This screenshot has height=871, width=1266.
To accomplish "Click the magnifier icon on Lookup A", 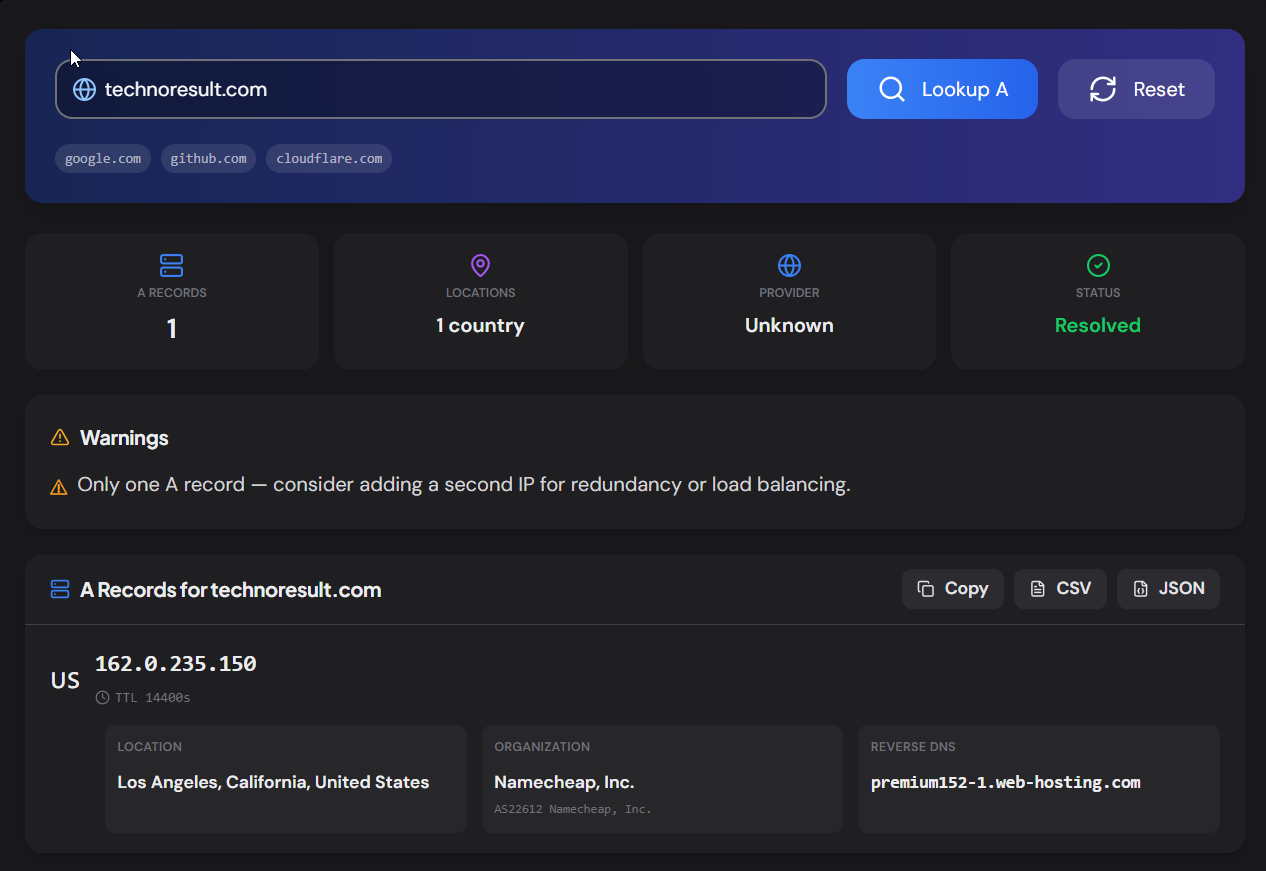I will coord(891,89).
